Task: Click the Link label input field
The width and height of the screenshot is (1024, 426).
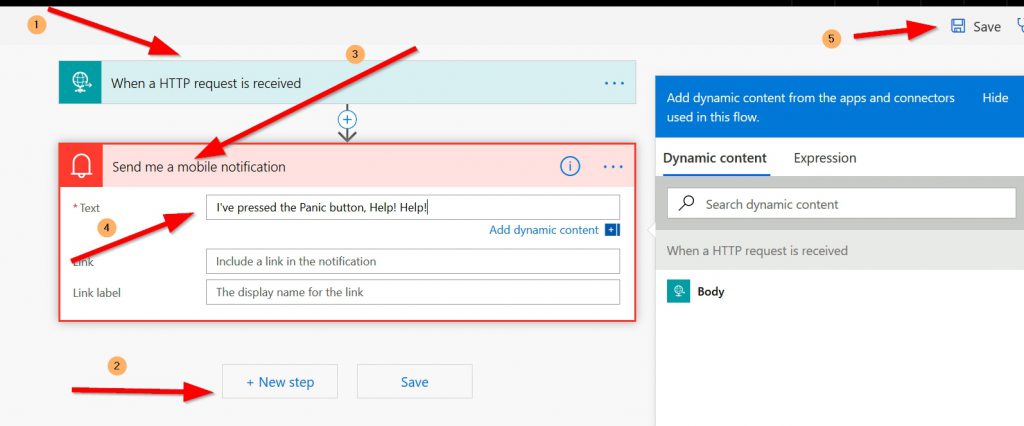Action: click(x=412, y=292)
